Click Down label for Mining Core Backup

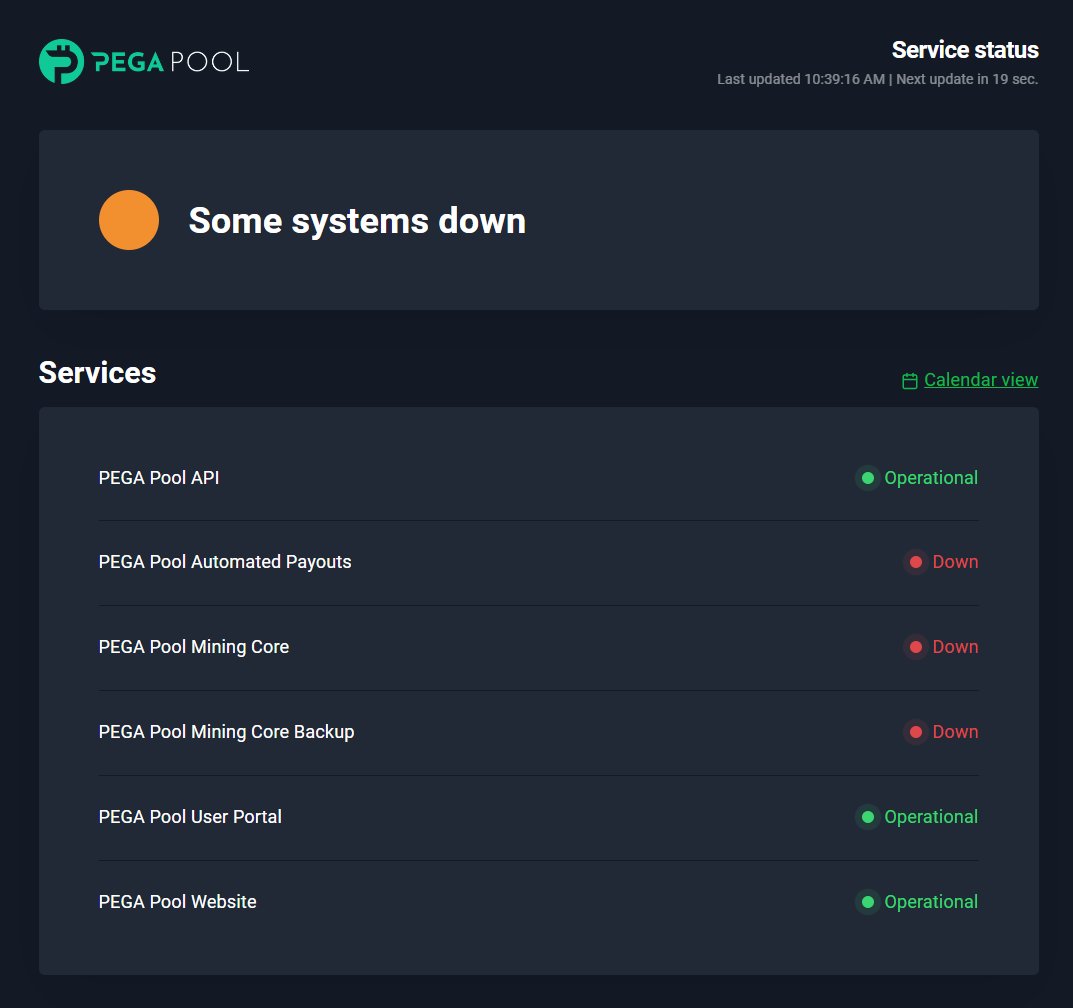point(955,732)
